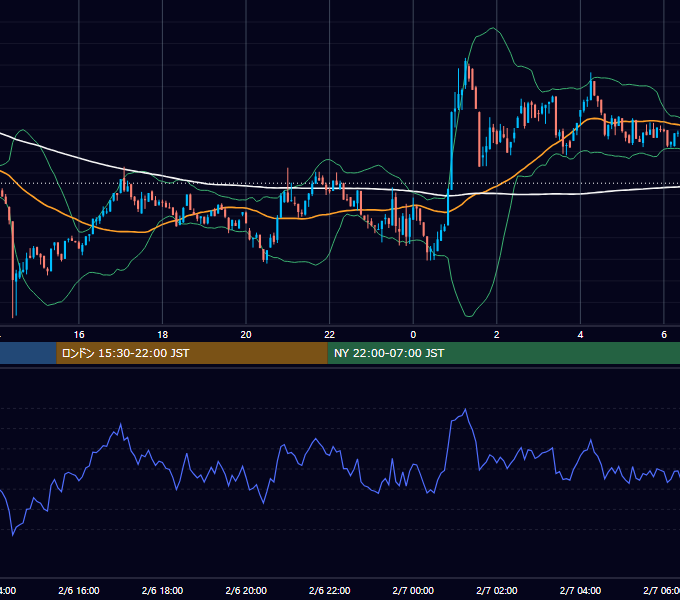Viewport: 680px width, 600px height.
Task: Click the 6 hour axis label
Action: [x=664, y=335]
